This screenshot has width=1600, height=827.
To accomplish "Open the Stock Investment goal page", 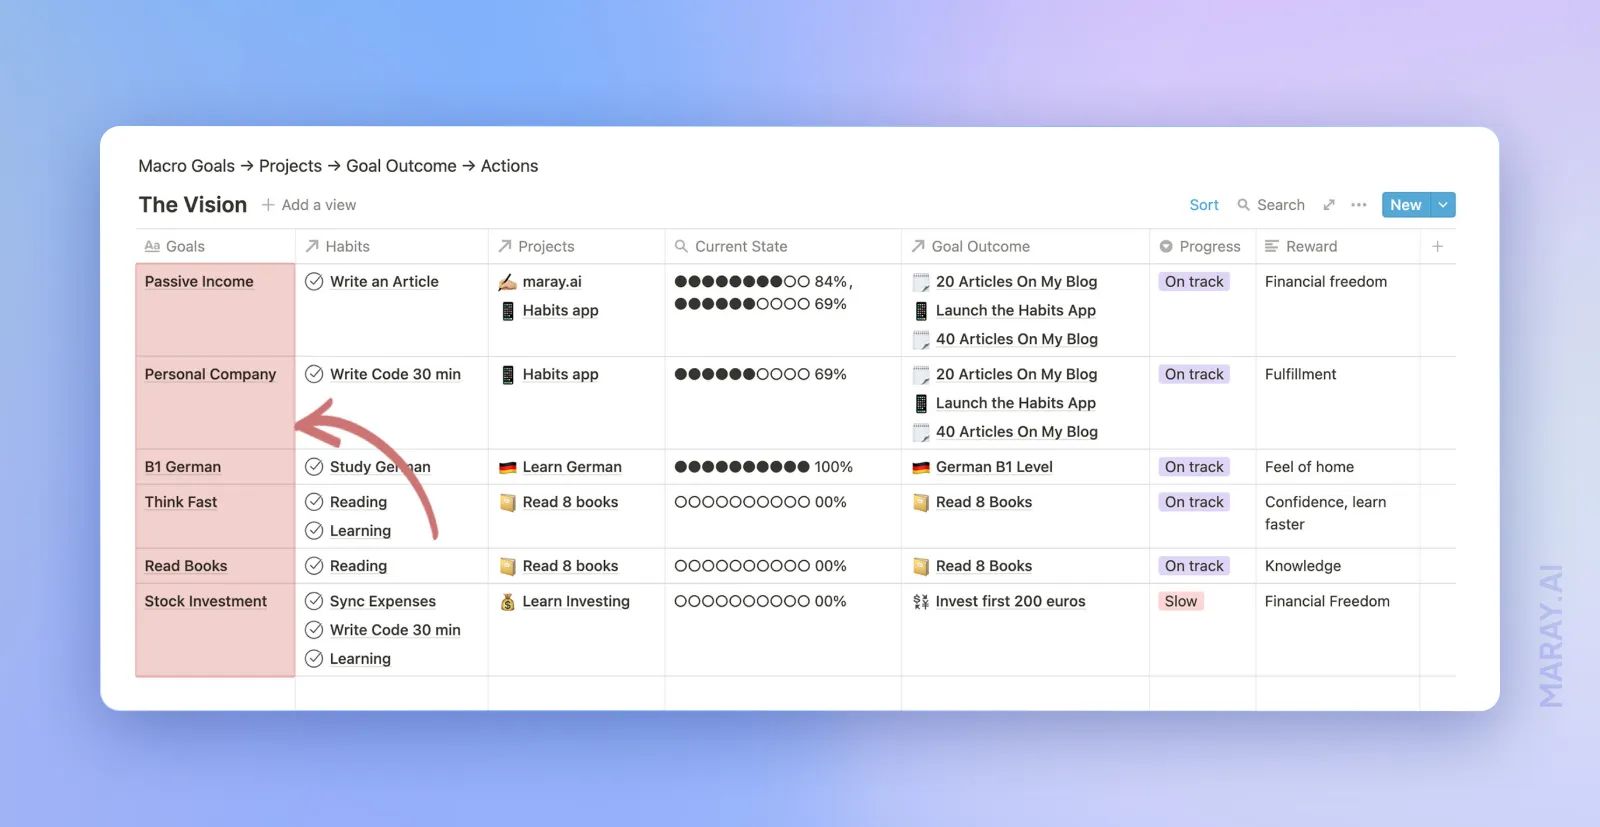I will (206, 601).
